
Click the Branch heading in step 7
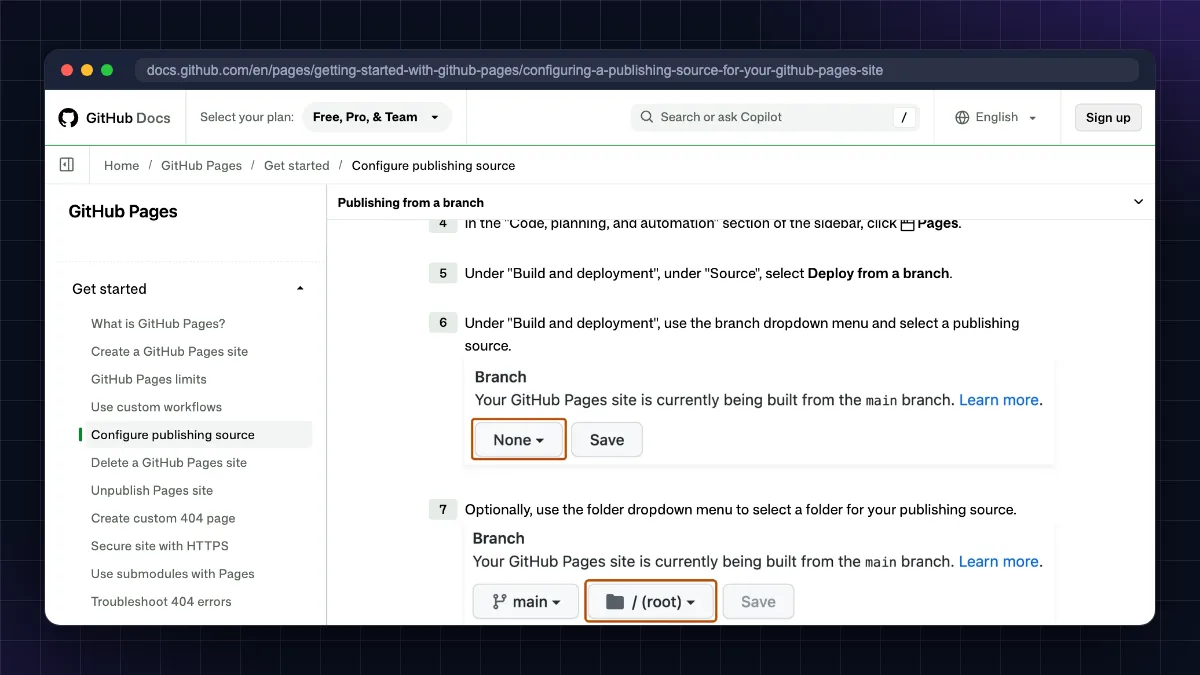coord(499,539)
